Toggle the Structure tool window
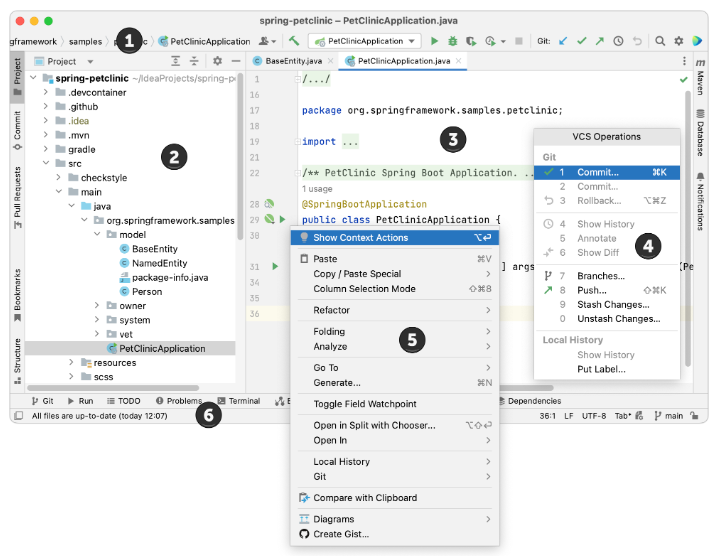This screenshot has height=556, width=717. coord(17,360)
